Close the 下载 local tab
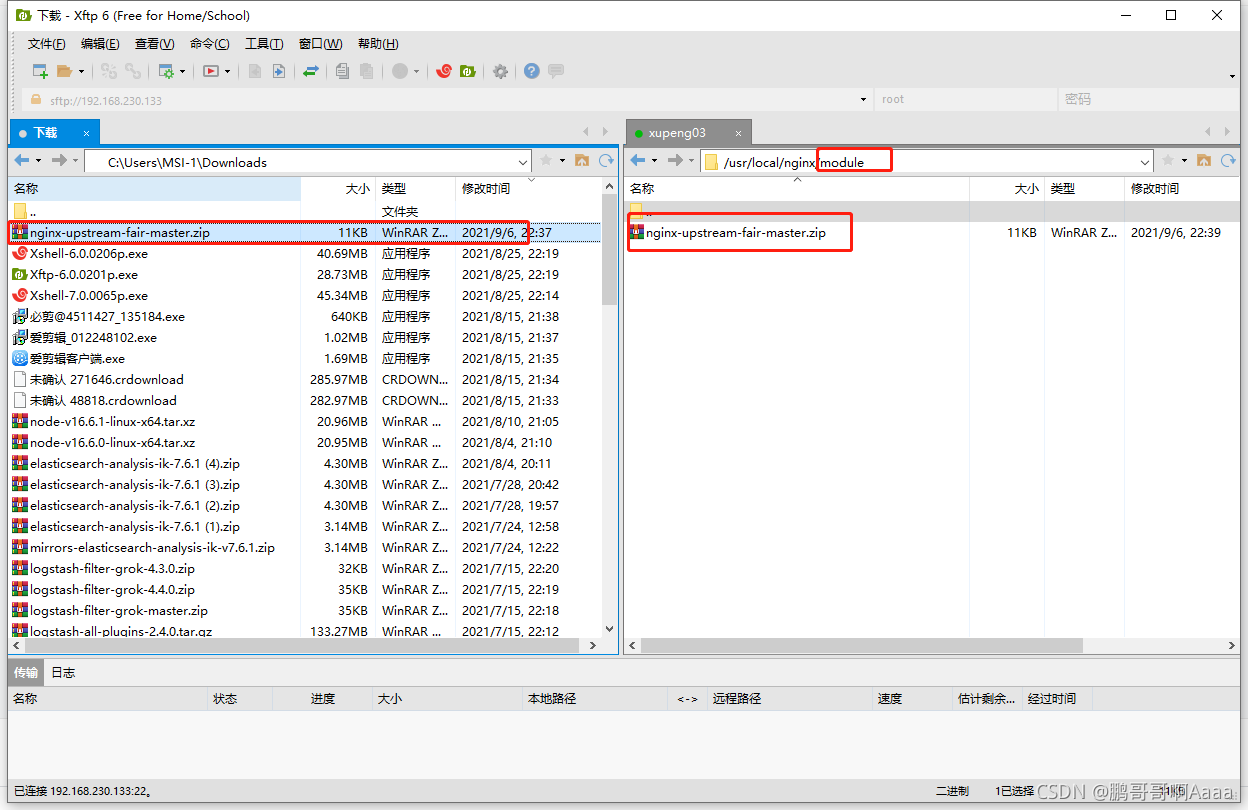The height and width of the screenshot is (810, 1248). pyautogui.click(x=87, y=132)
